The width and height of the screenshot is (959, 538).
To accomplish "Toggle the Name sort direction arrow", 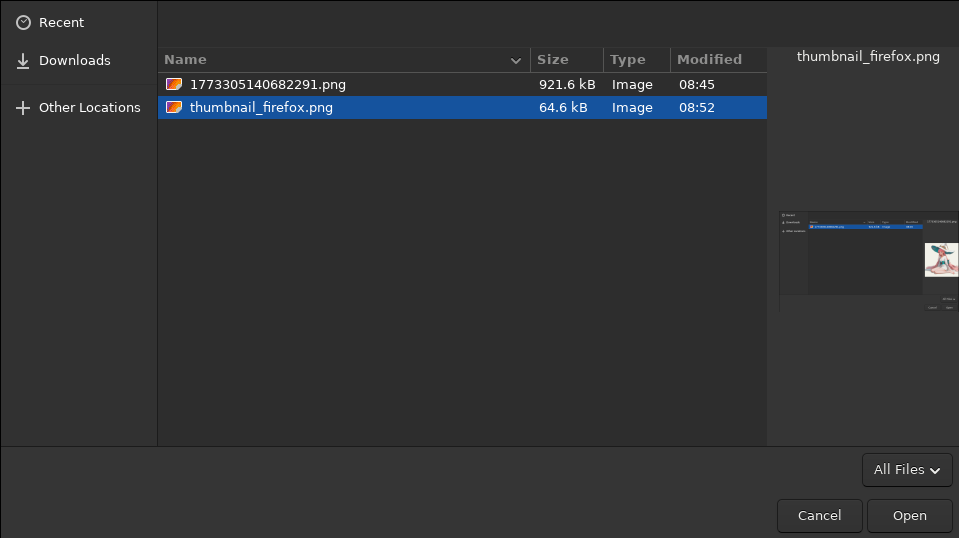I will 516,60.
